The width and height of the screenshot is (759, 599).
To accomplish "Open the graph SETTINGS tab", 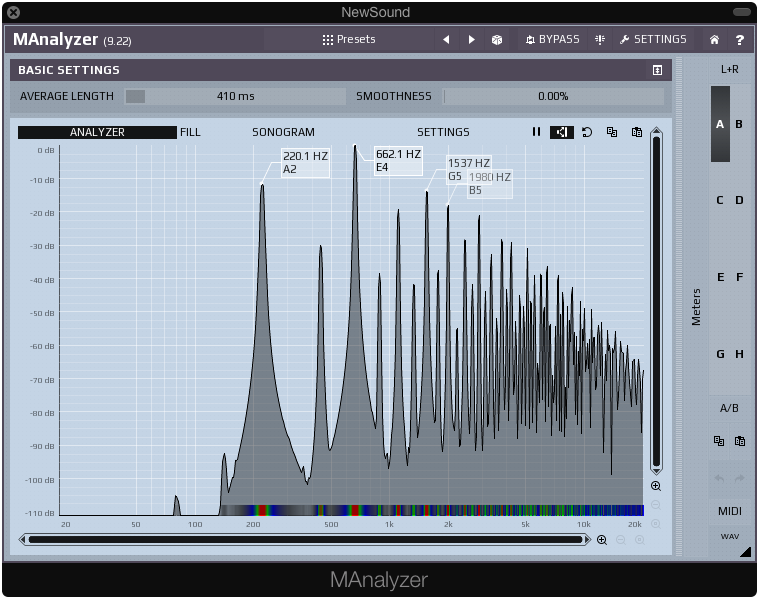I will pyautogui.click(x=443, y=132).
